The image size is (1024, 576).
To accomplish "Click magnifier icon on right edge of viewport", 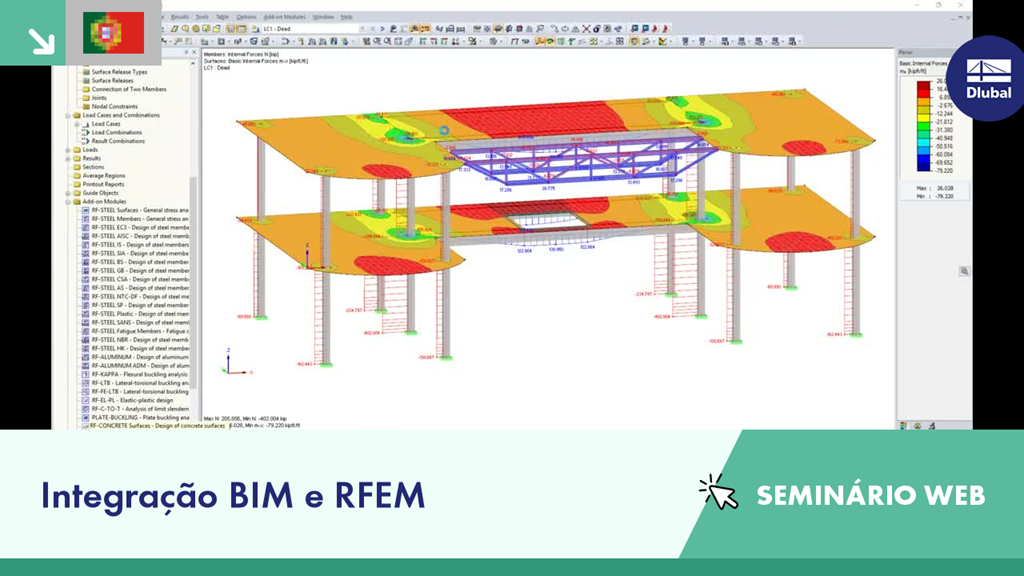I will coord(964,271).
